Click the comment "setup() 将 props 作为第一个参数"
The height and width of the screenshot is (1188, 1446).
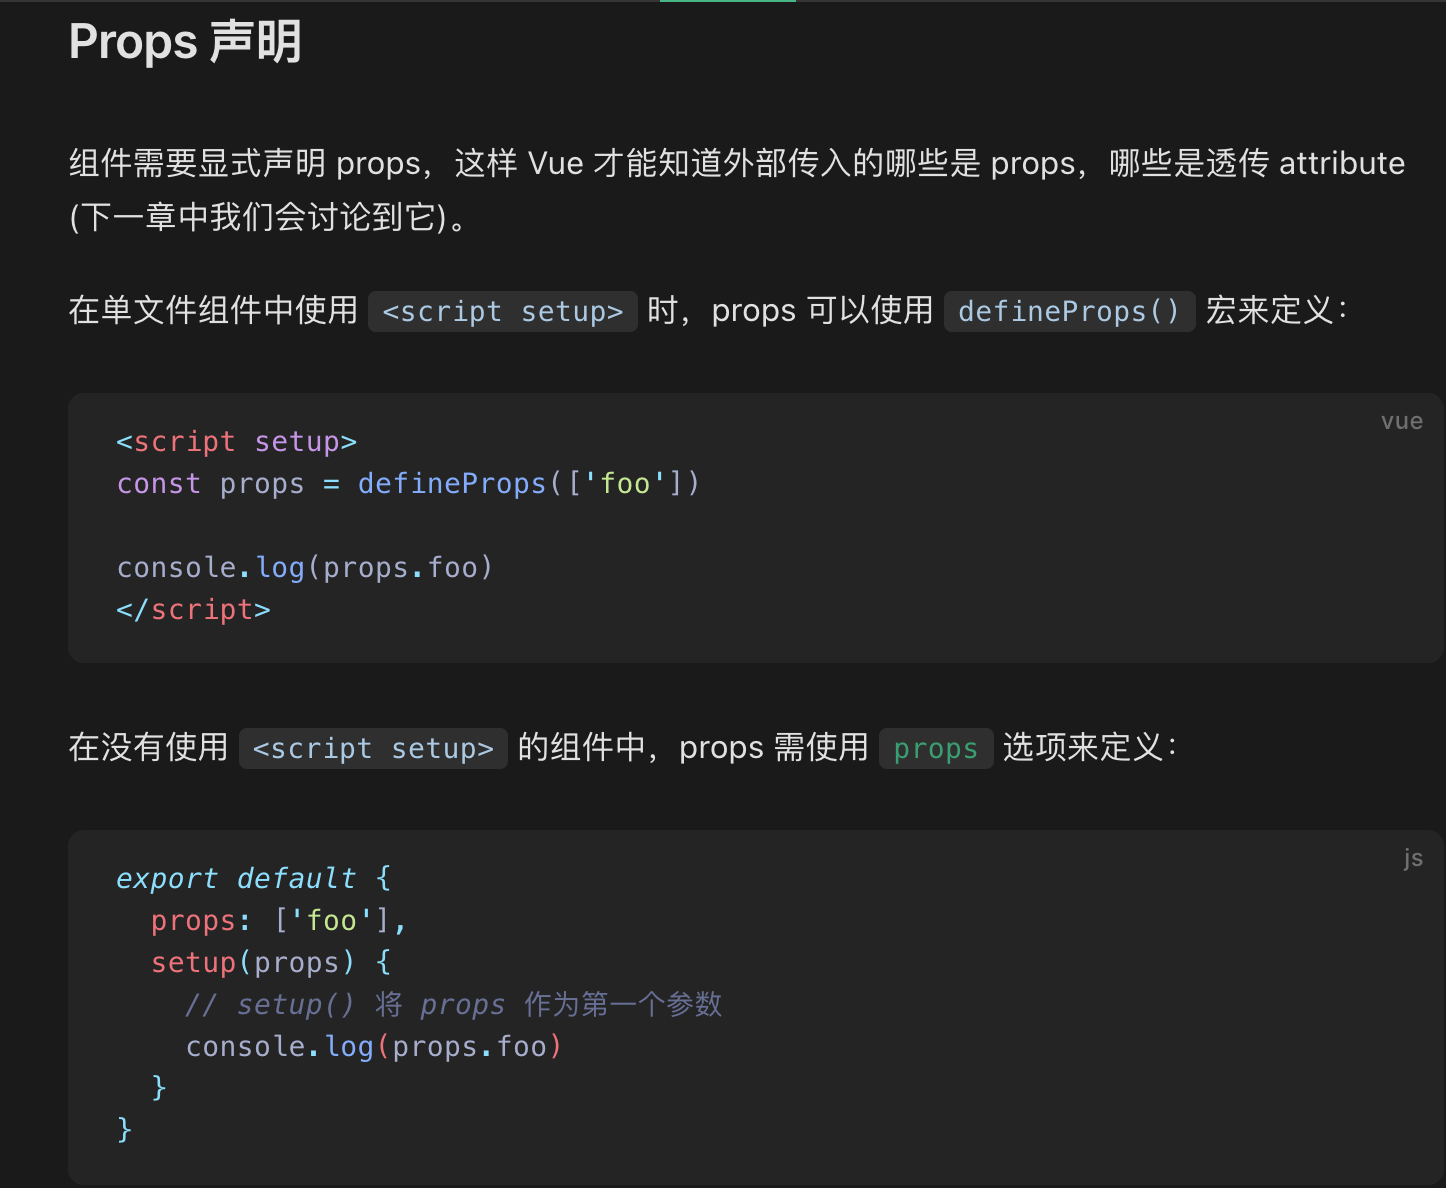pyautogui.click(x=453, y=1005)
